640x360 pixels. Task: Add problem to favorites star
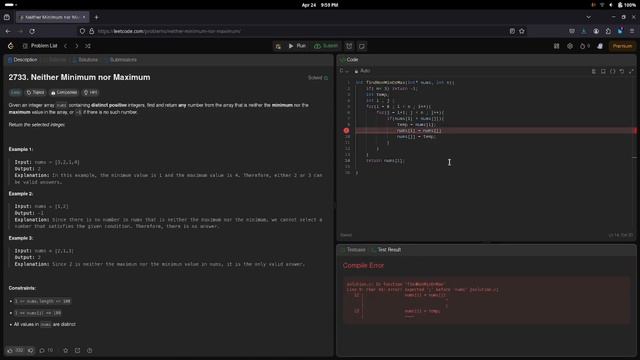click(66, 350)
